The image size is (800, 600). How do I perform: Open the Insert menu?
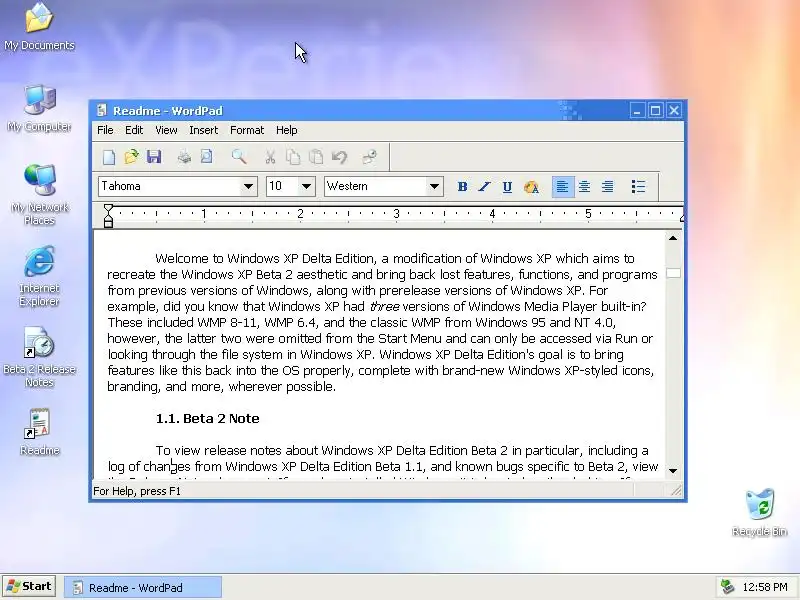(204, 130)
